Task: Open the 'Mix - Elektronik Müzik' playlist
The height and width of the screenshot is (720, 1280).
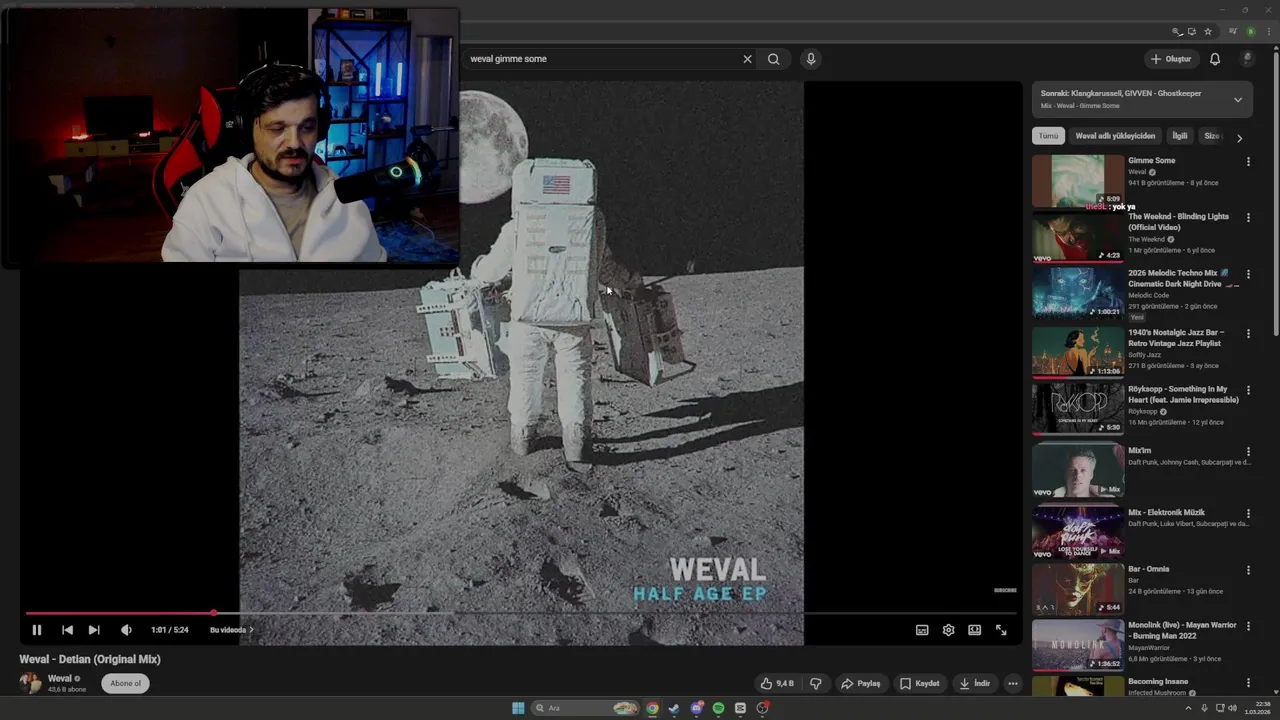Action: coord(1167,513)
